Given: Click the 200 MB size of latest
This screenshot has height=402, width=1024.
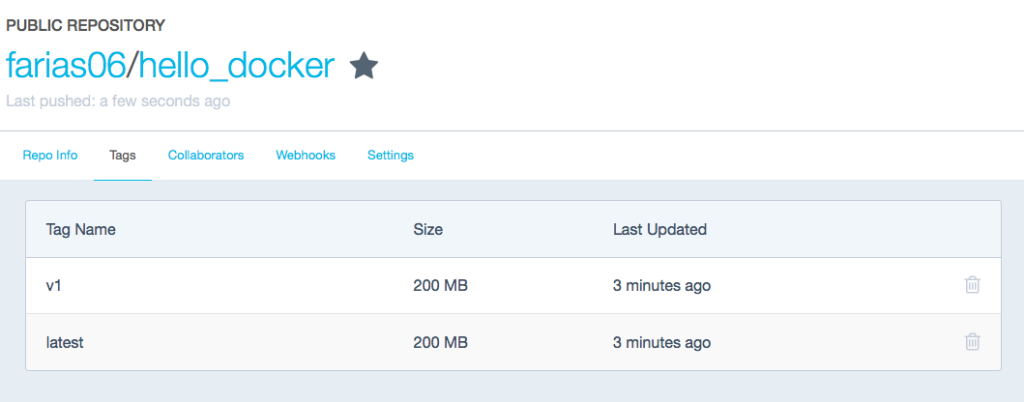Looking at the screenshot, I should coord(441,343).
